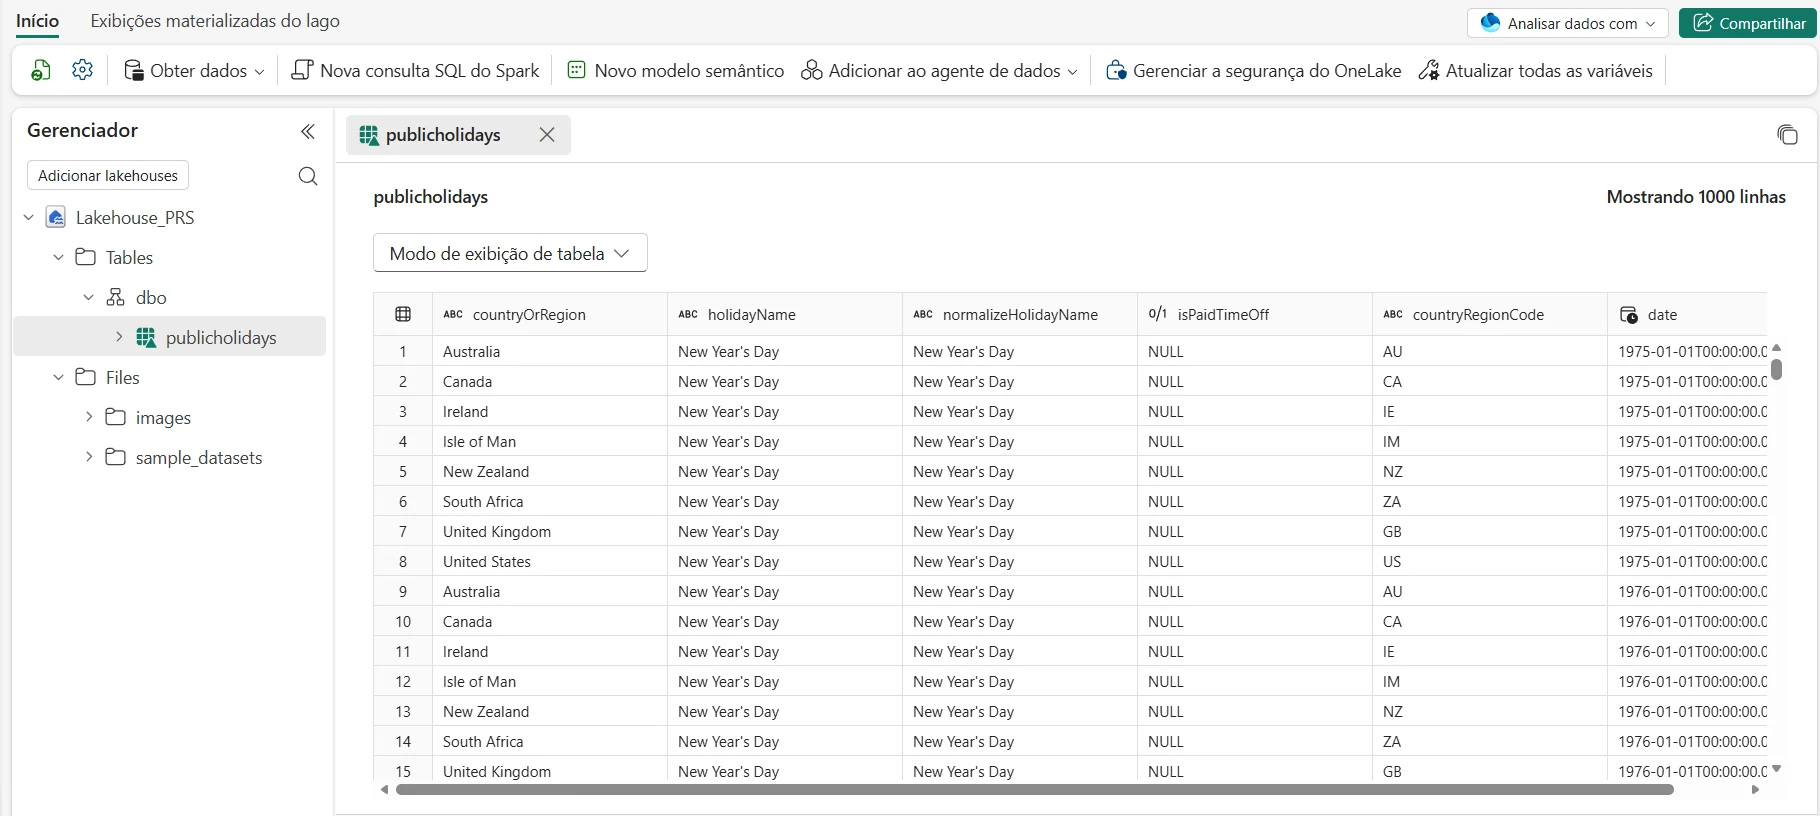The height and width of the screenshot is (816, 1820).
Task: Open Modo de exibição de tabela dropdown
Action: 510,253
